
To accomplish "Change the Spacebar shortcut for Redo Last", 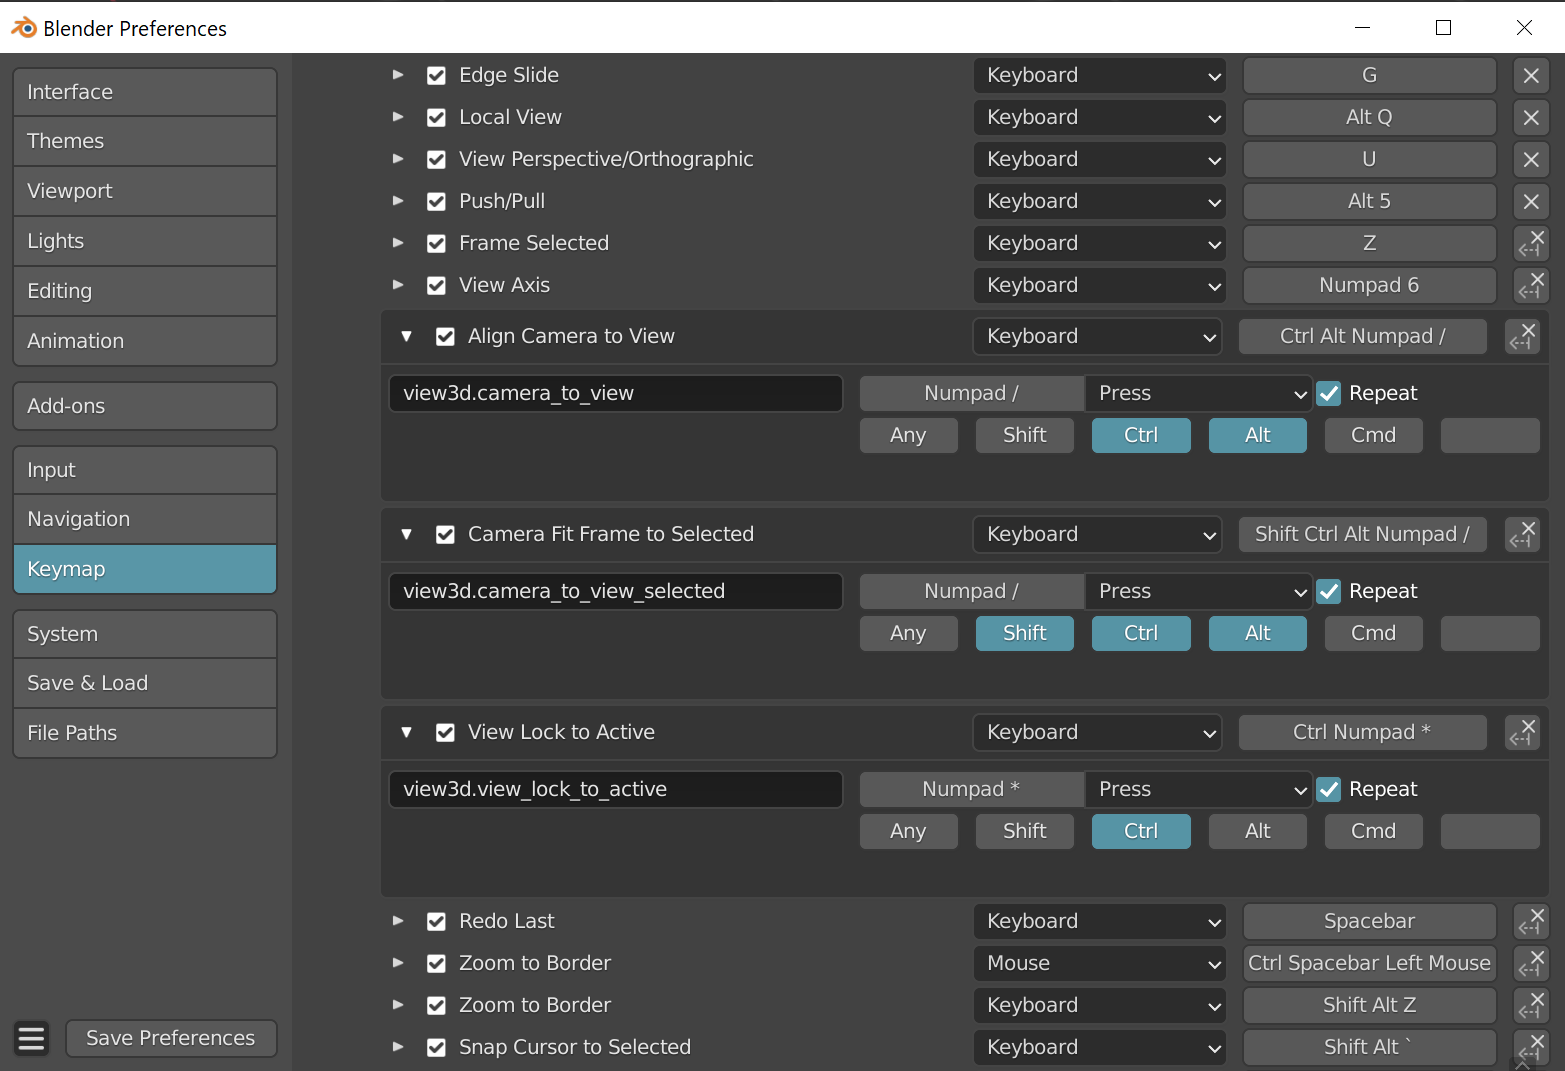I will coord(1368,922).
